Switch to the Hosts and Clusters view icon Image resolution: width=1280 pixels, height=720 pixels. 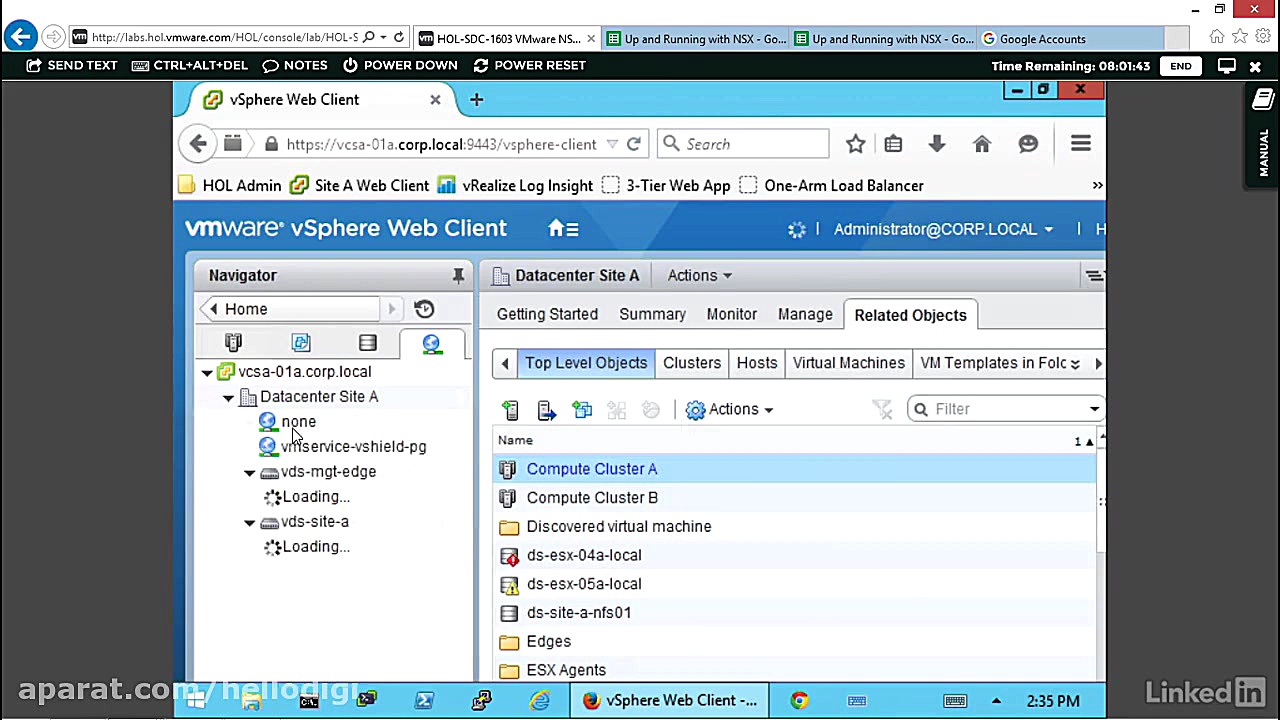pos(233,343)
